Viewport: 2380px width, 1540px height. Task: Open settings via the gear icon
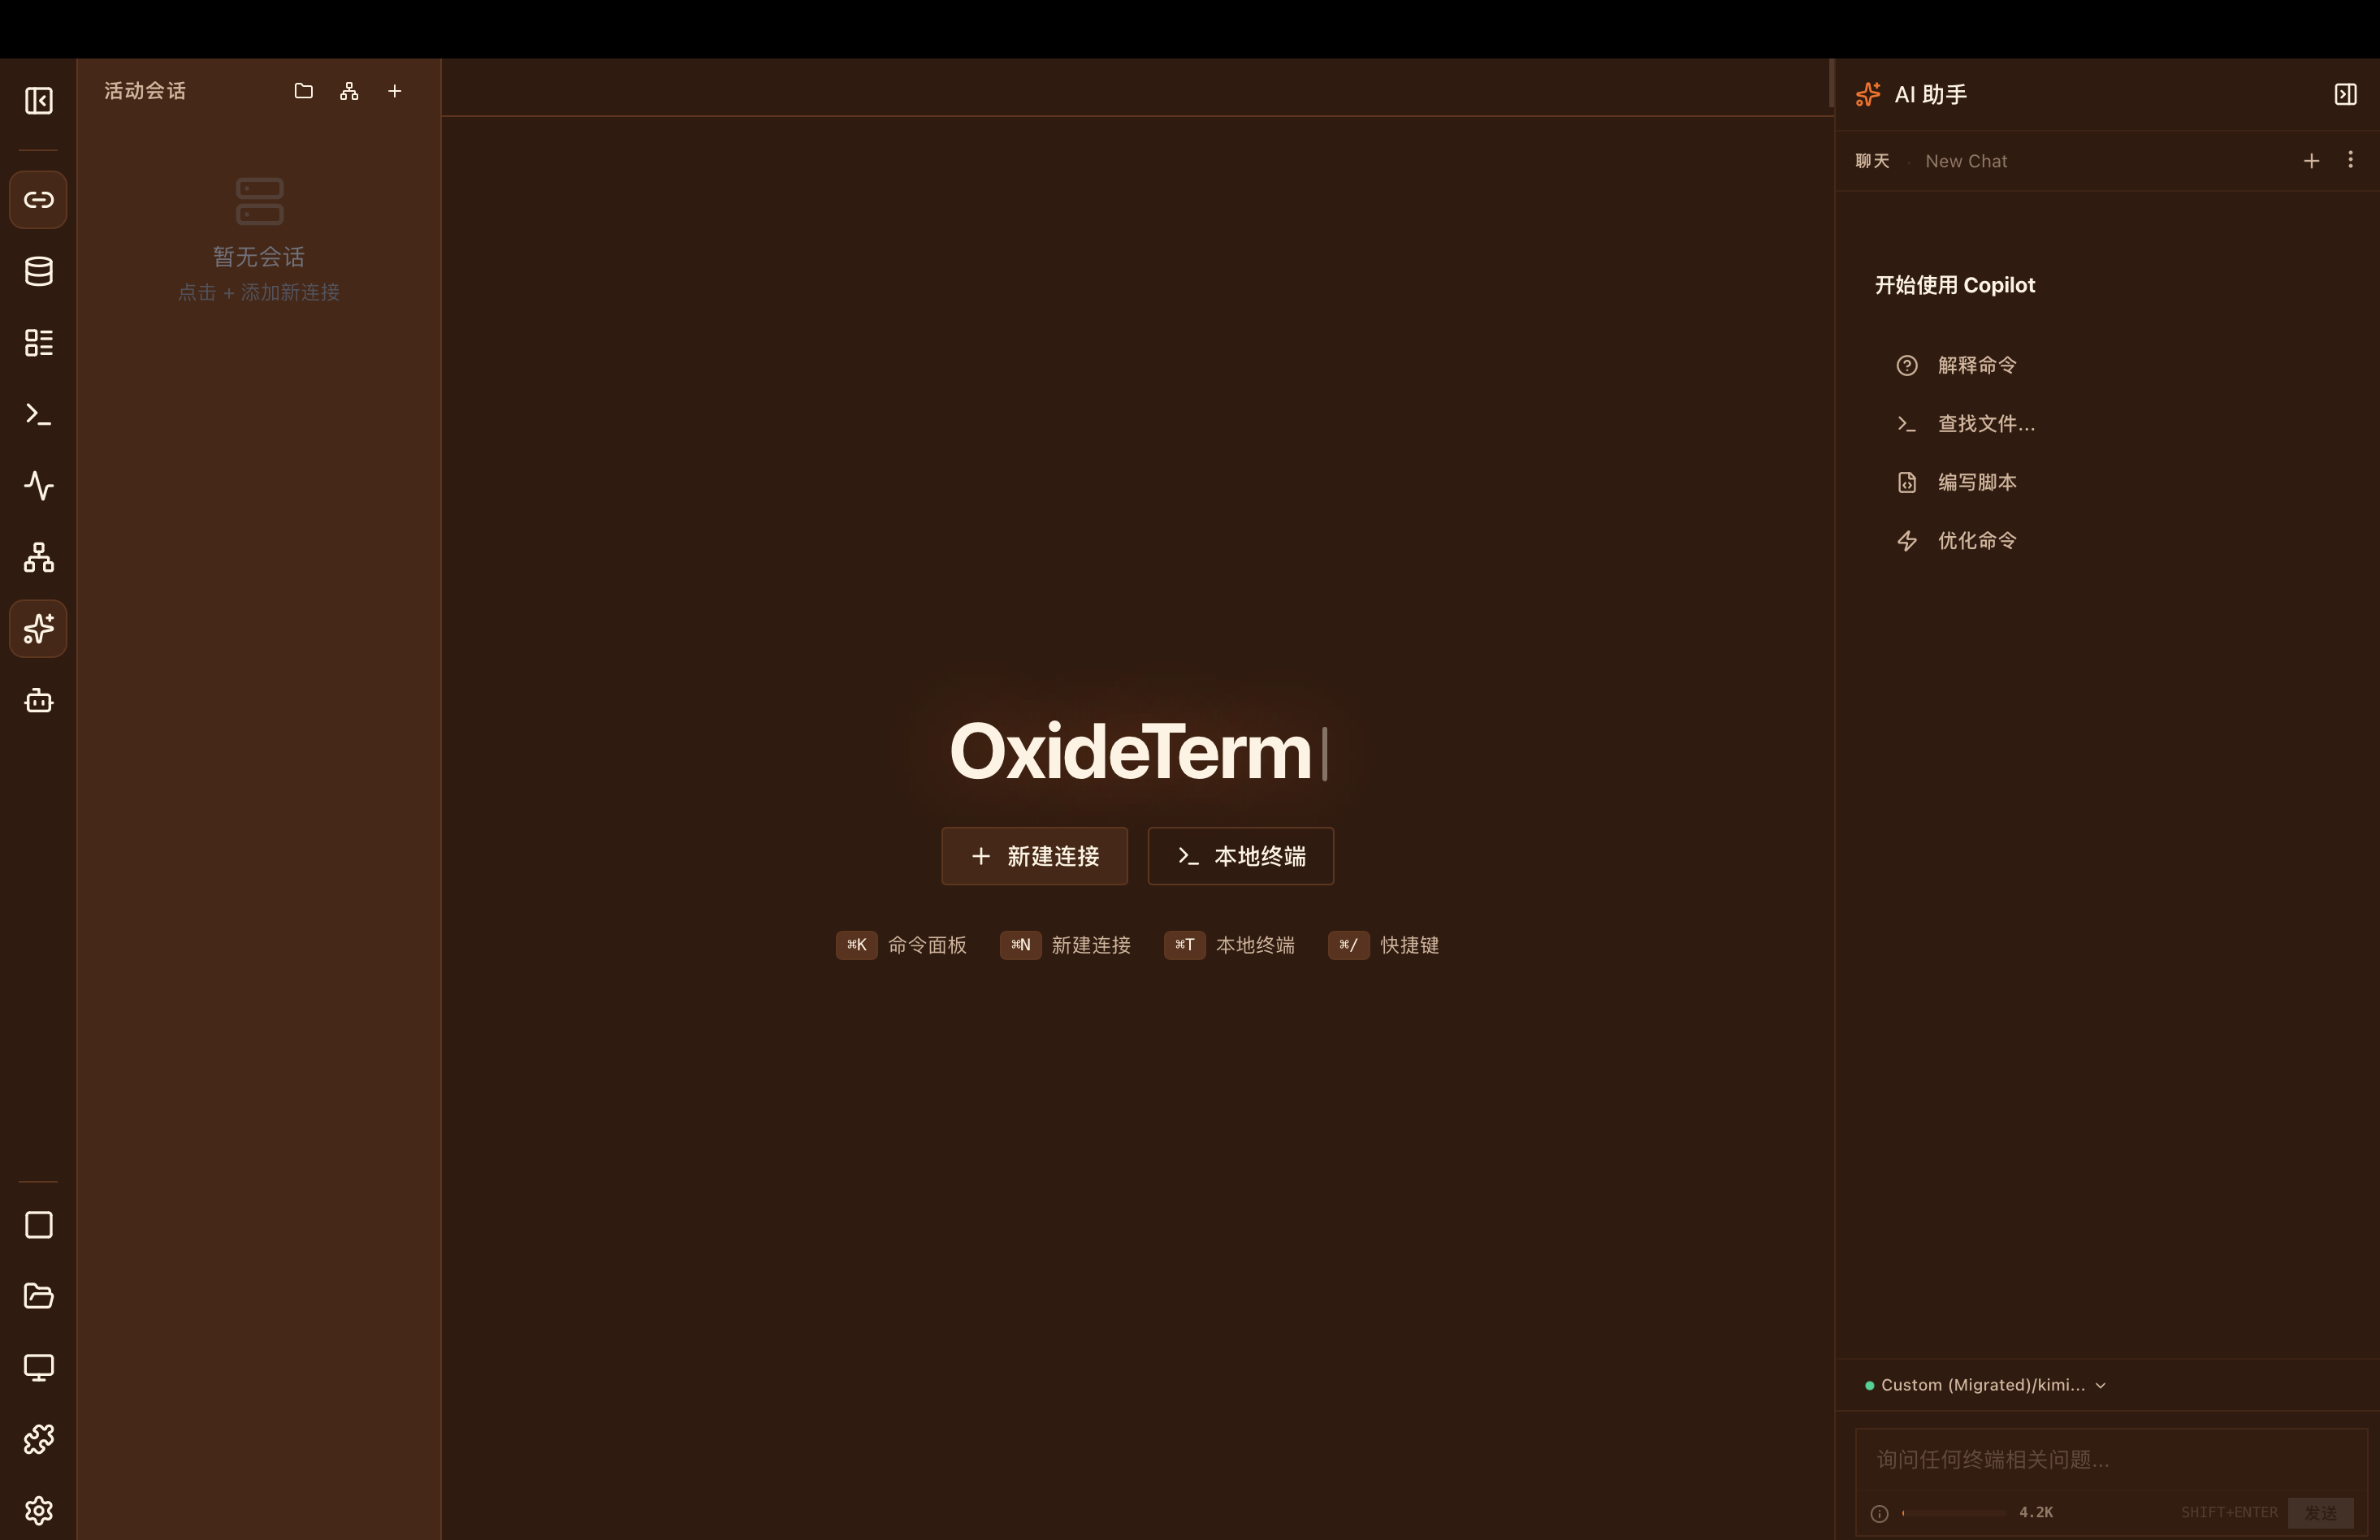(38, 1510)
